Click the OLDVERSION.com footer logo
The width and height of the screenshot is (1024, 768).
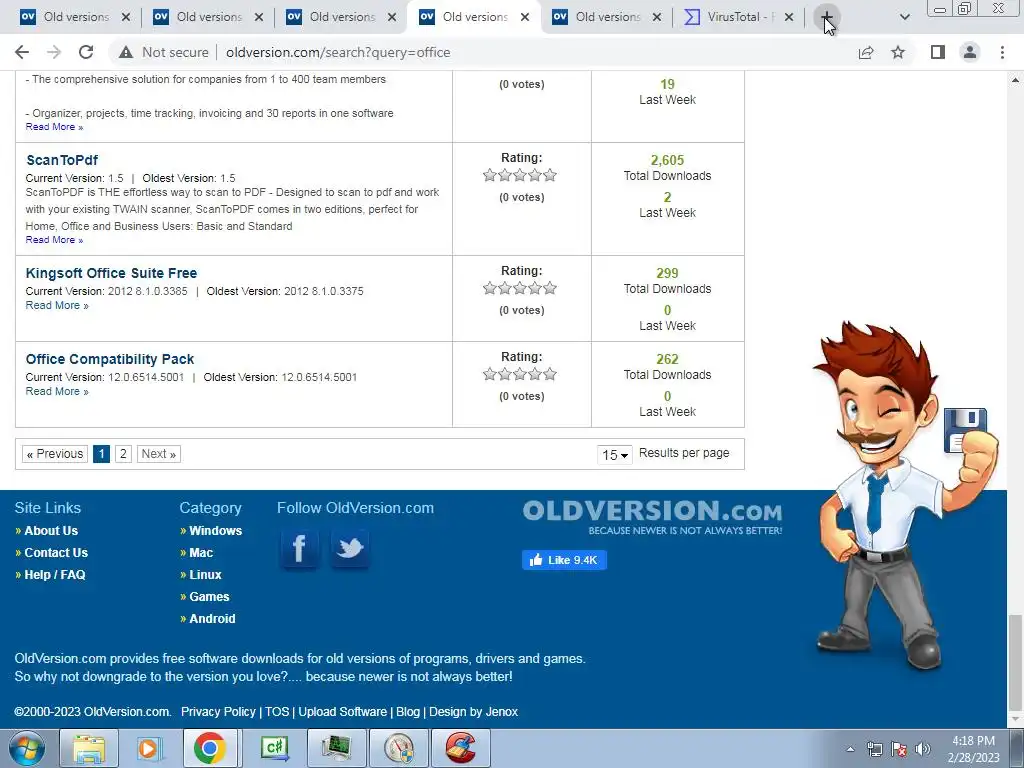tap(652, 517)
